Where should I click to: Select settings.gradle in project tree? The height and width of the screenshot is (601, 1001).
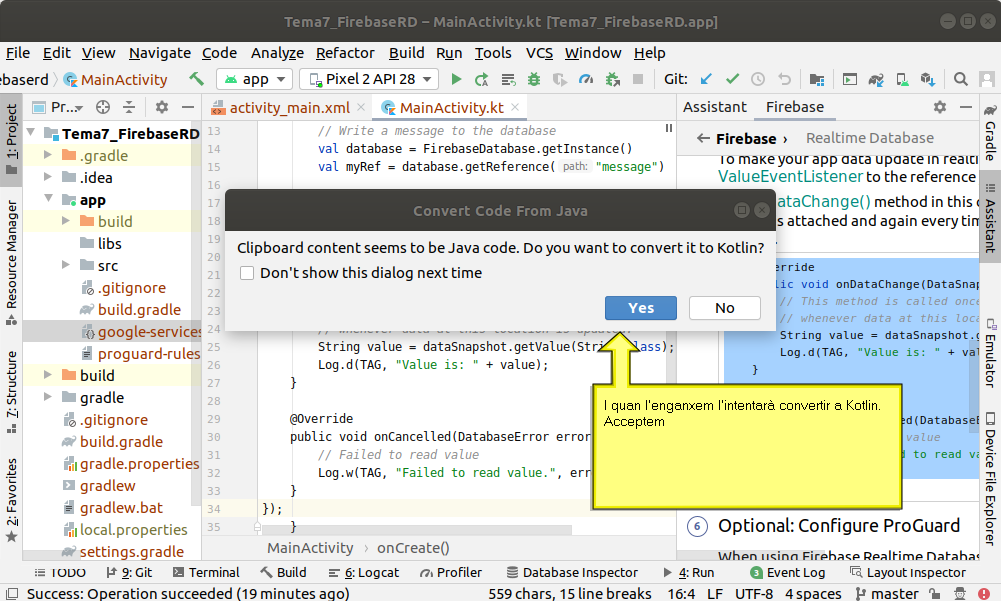pyautogui.click(x=123, y=551)
